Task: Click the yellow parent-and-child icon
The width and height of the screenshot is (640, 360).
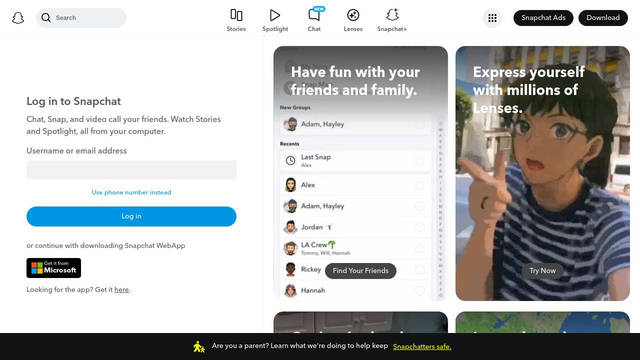Action: tap(199, 347)
